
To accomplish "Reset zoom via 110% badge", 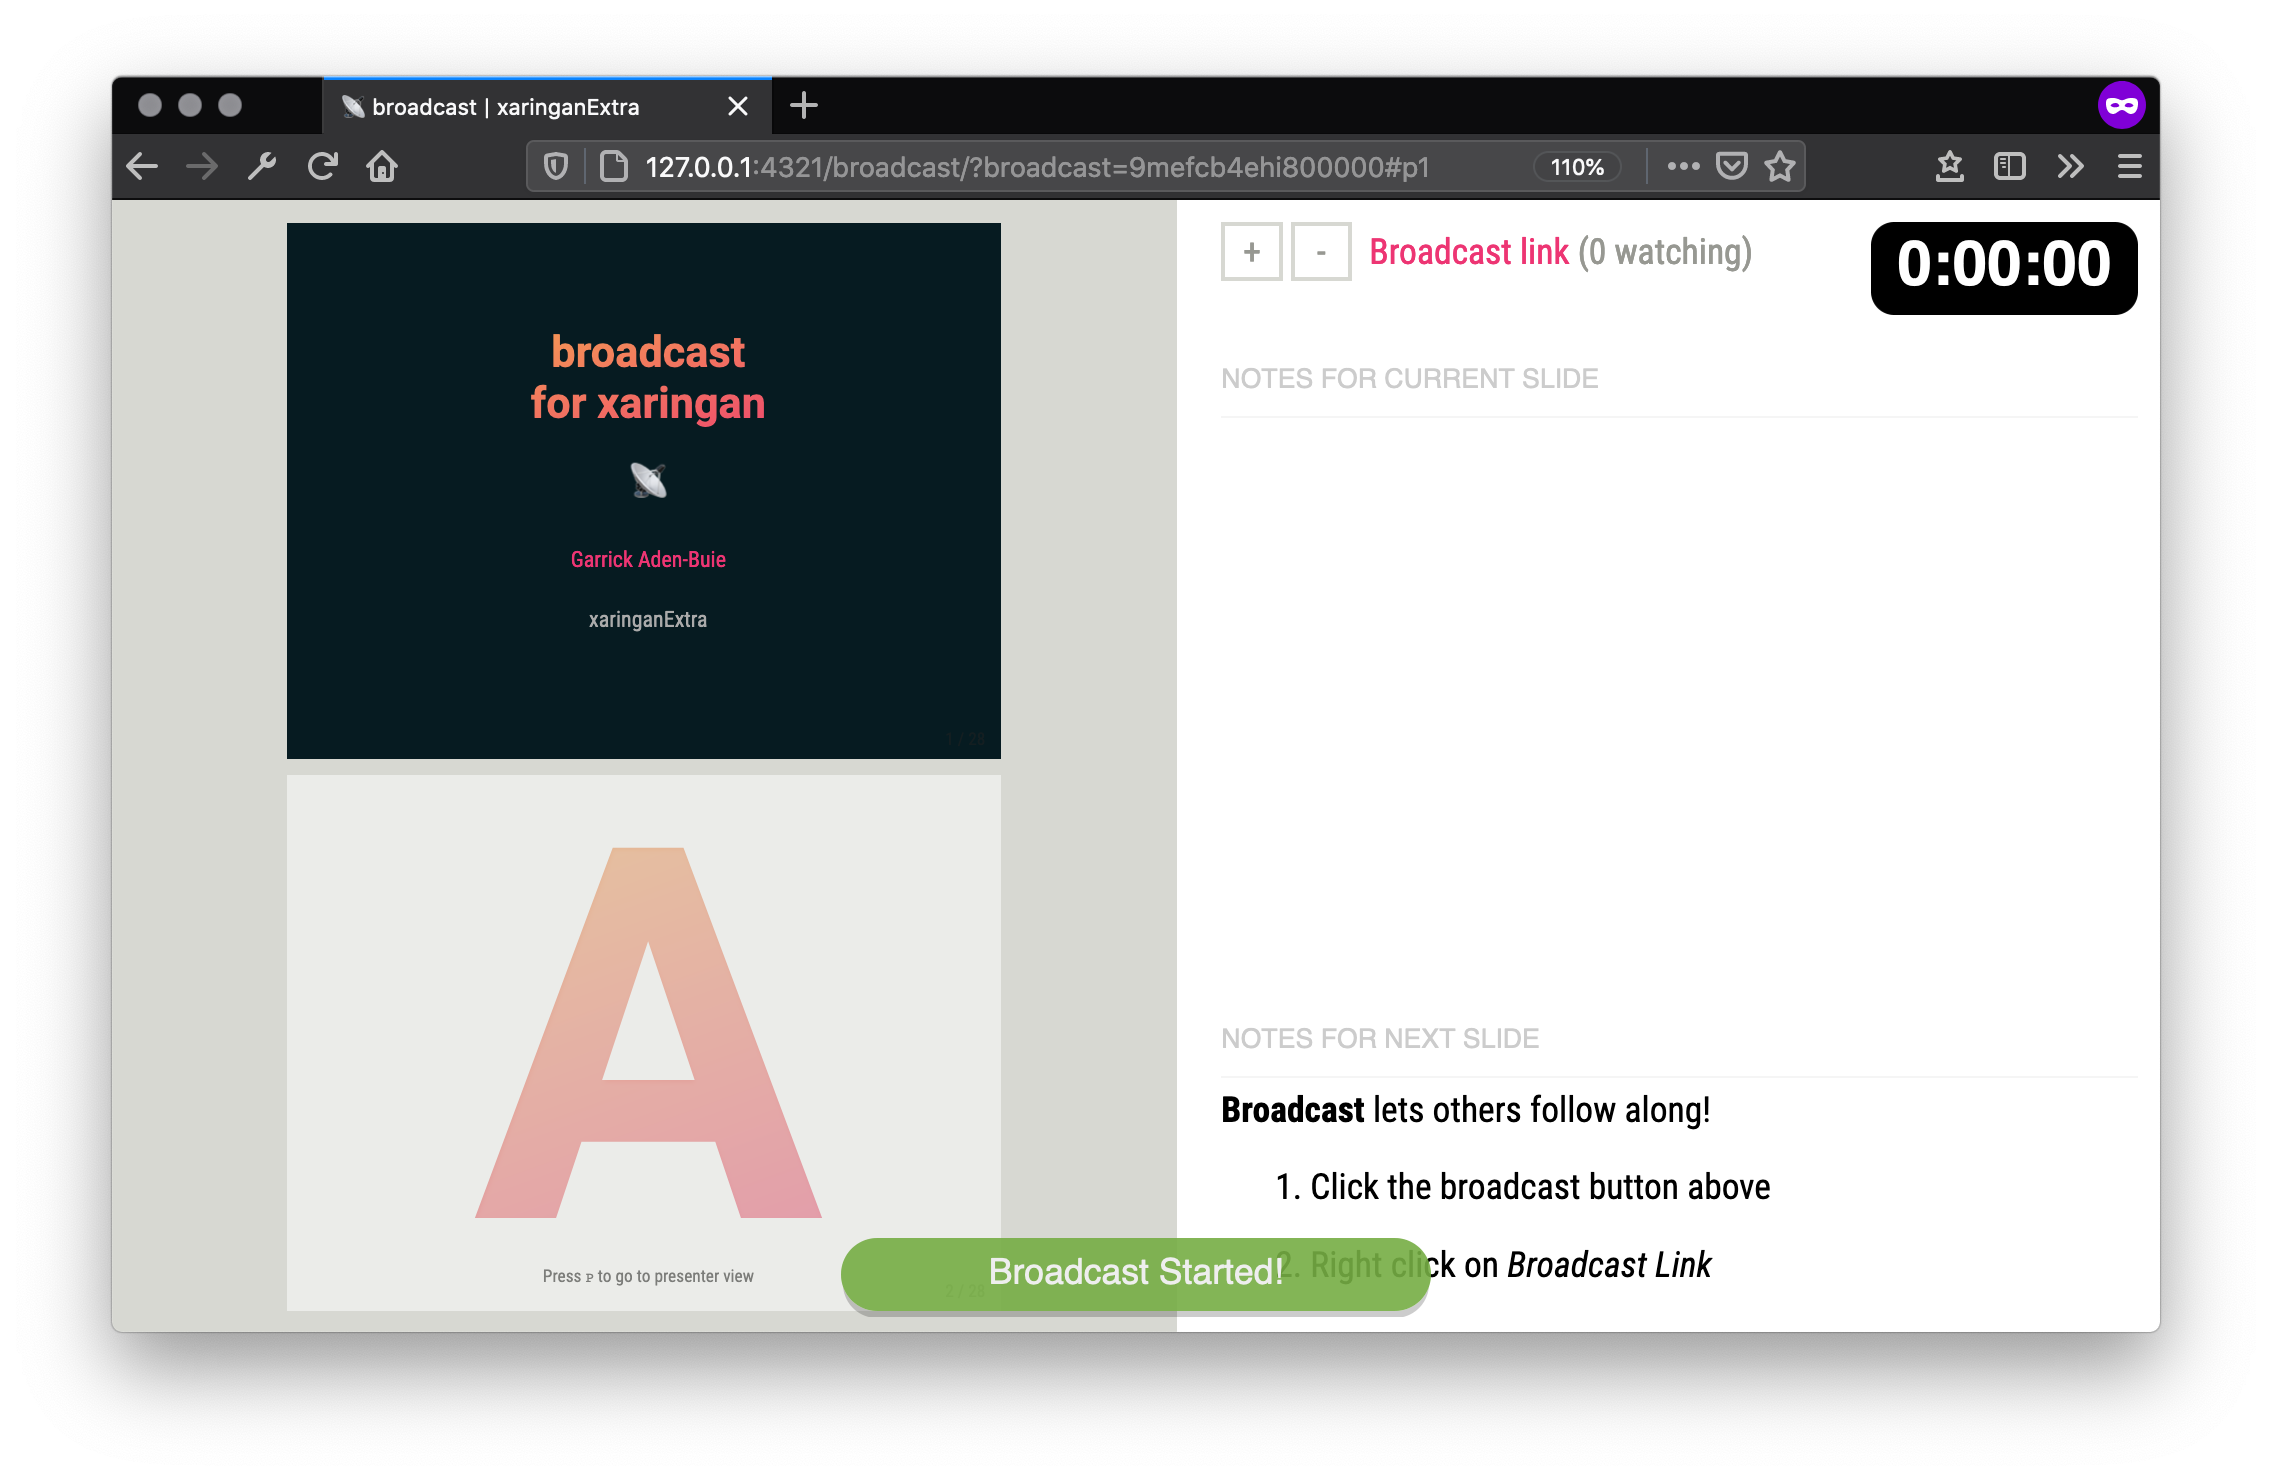I will (1577, 167).
